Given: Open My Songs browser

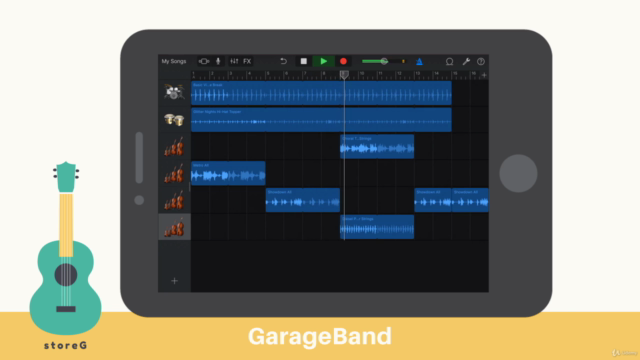Looking at the screenshot, I should click(173, 61).
